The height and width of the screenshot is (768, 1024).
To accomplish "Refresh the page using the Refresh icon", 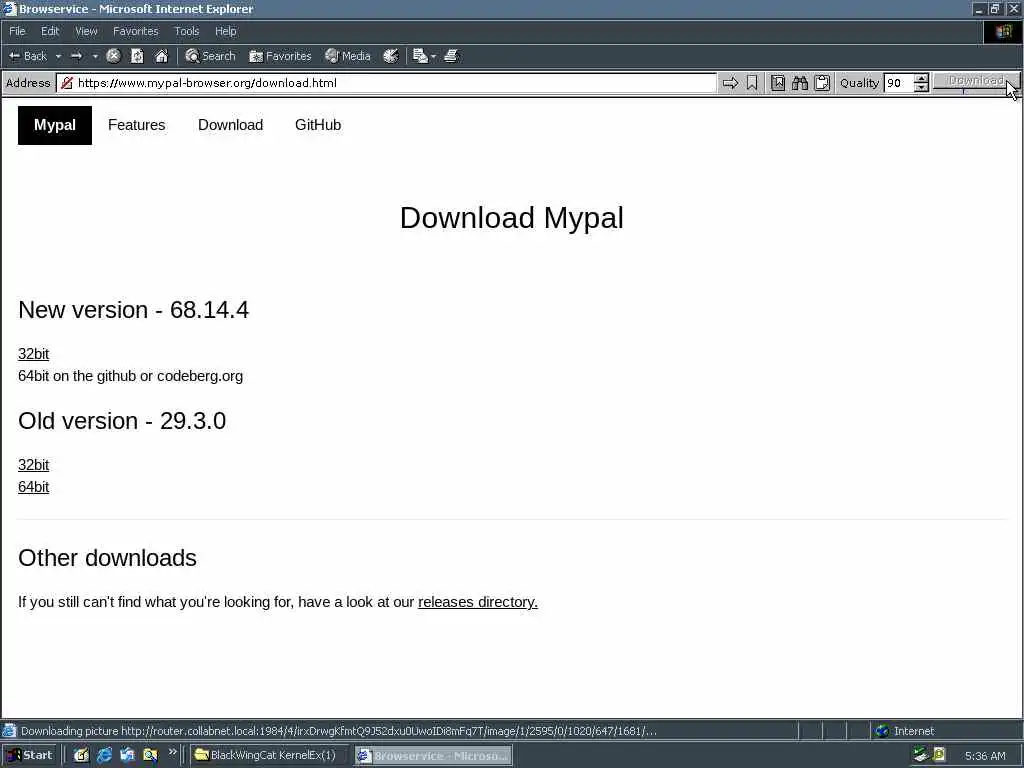I will [137, 56].
